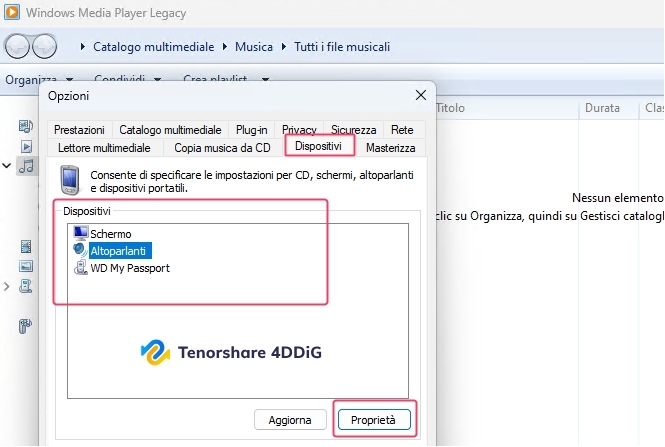The width and height of the screenshot is (665, 447).
Task: Select the portable device sidebar icon
Action: coord(25,286)
